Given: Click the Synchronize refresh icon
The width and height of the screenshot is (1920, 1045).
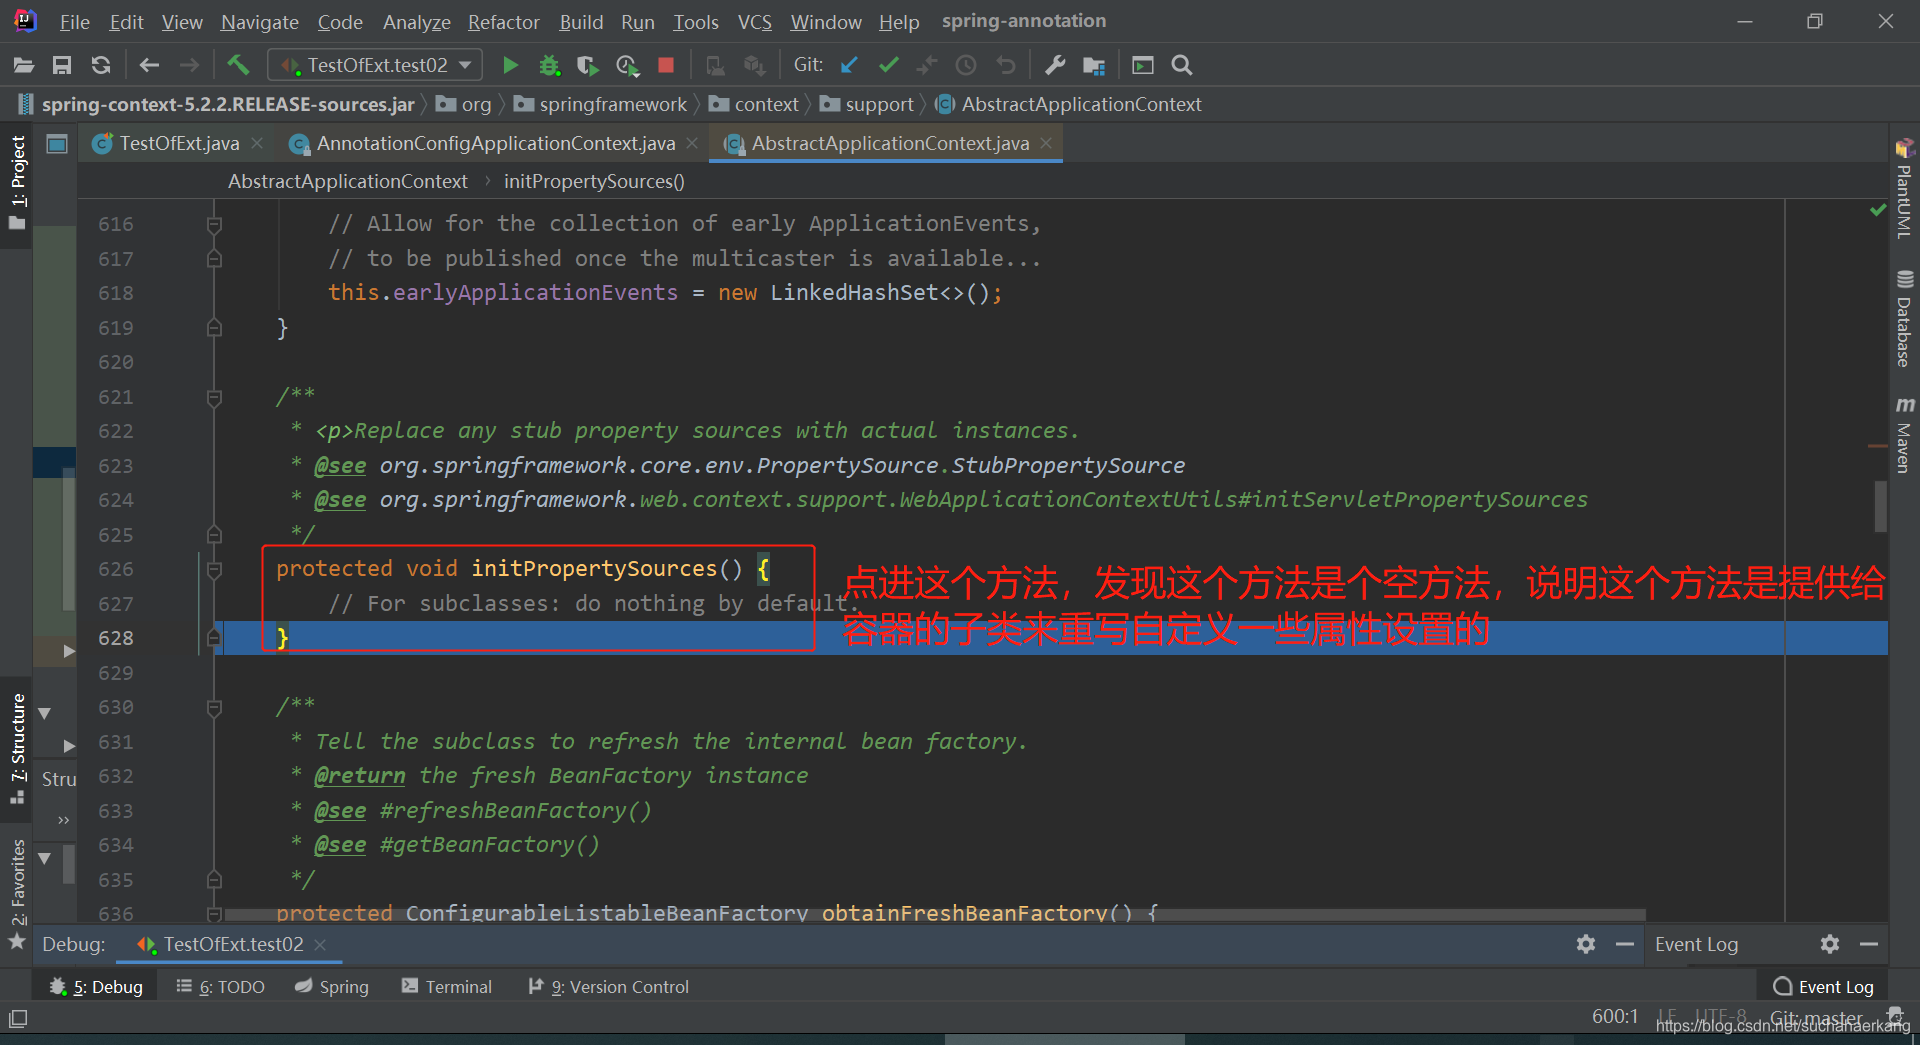Looking at the screenshot, I should (x=101, y=65).
